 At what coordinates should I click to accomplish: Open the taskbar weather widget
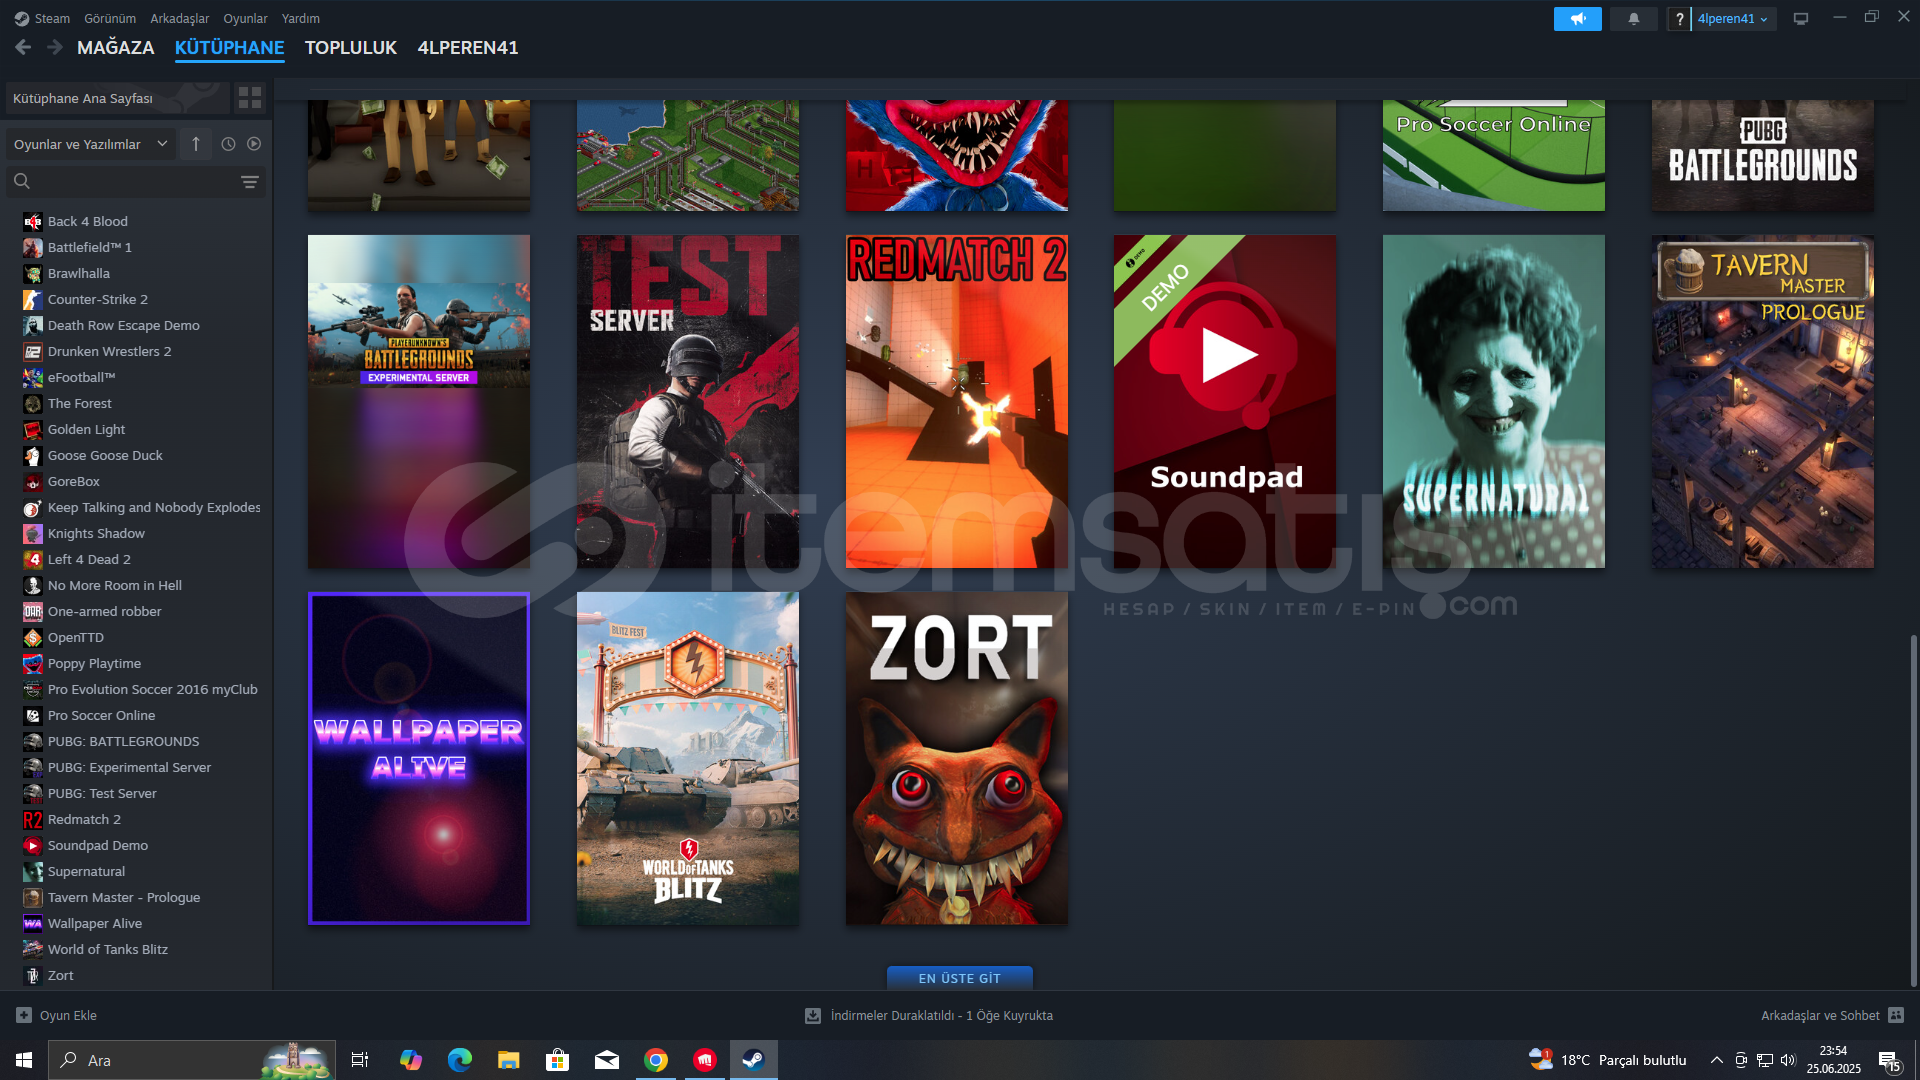pyautogui.click(x=1608, y=1060)
